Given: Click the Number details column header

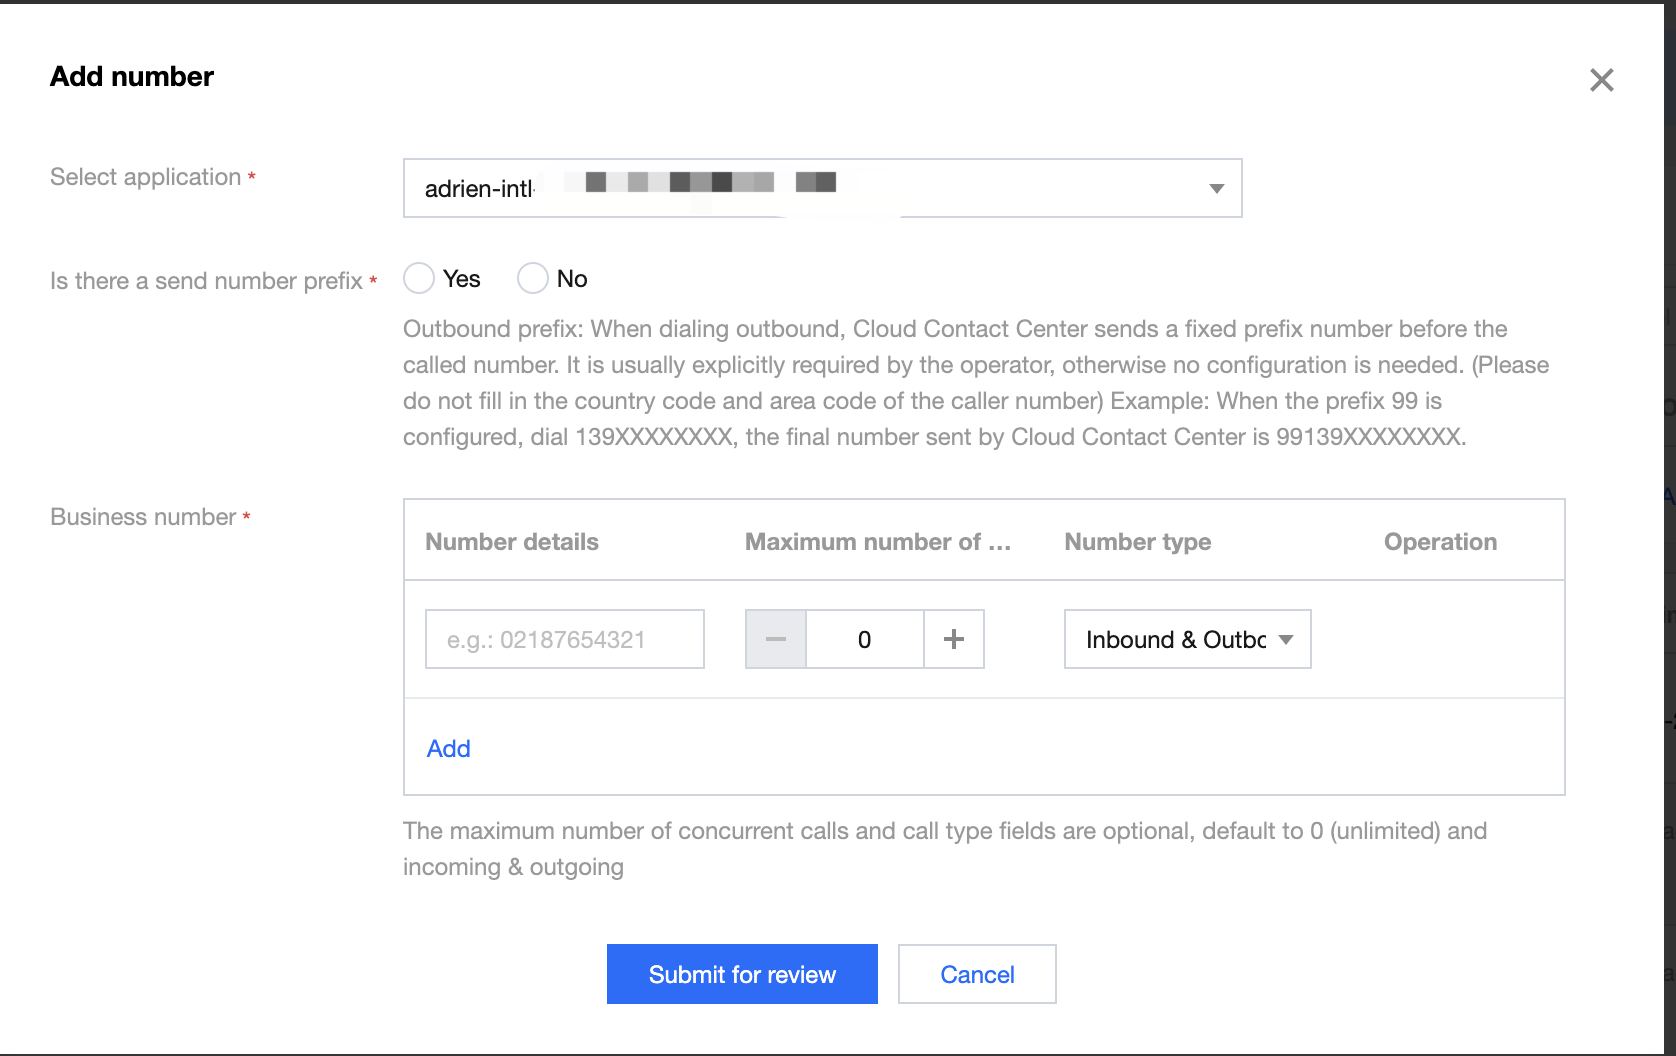Looking at the screenshot, I should (511, 541).
